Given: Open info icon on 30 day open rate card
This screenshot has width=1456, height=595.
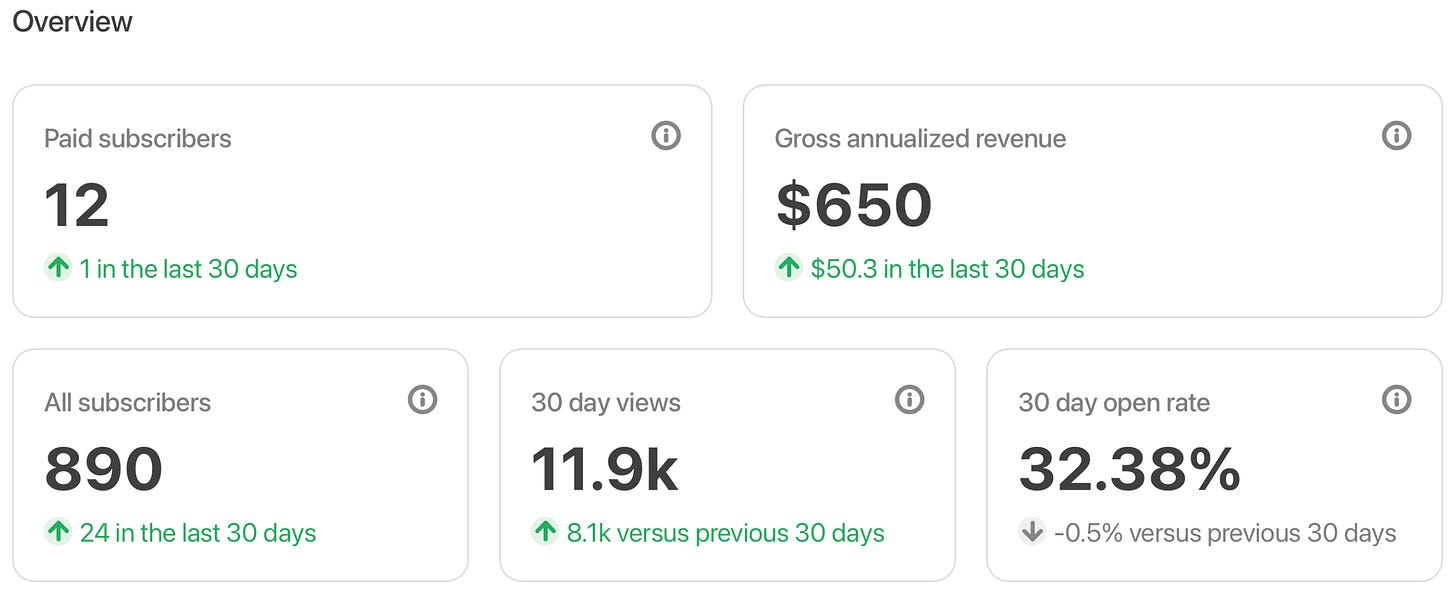Looking at the screenshot, I should pos(1396,400).
